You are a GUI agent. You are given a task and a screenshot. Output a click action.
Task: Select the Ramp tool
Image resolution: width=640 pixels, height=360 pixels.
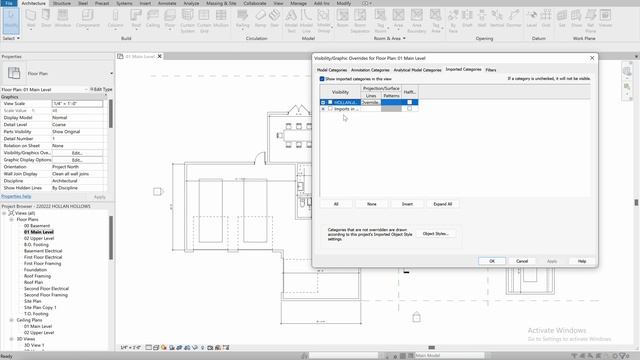point(260,19)
